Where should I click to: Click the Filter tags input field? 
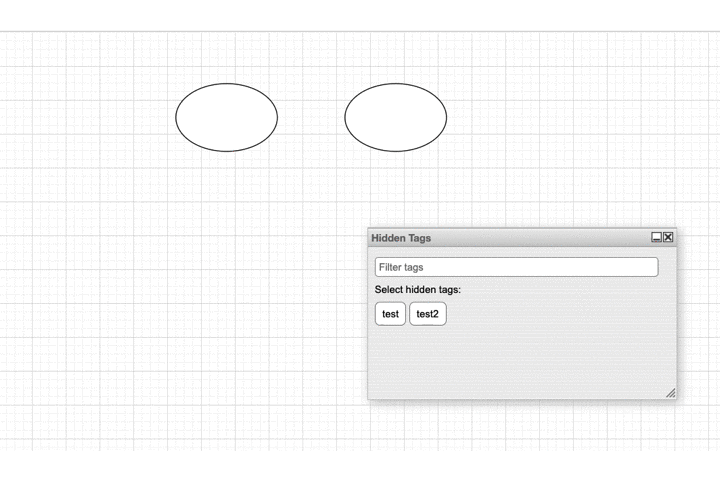coord(517,267)
